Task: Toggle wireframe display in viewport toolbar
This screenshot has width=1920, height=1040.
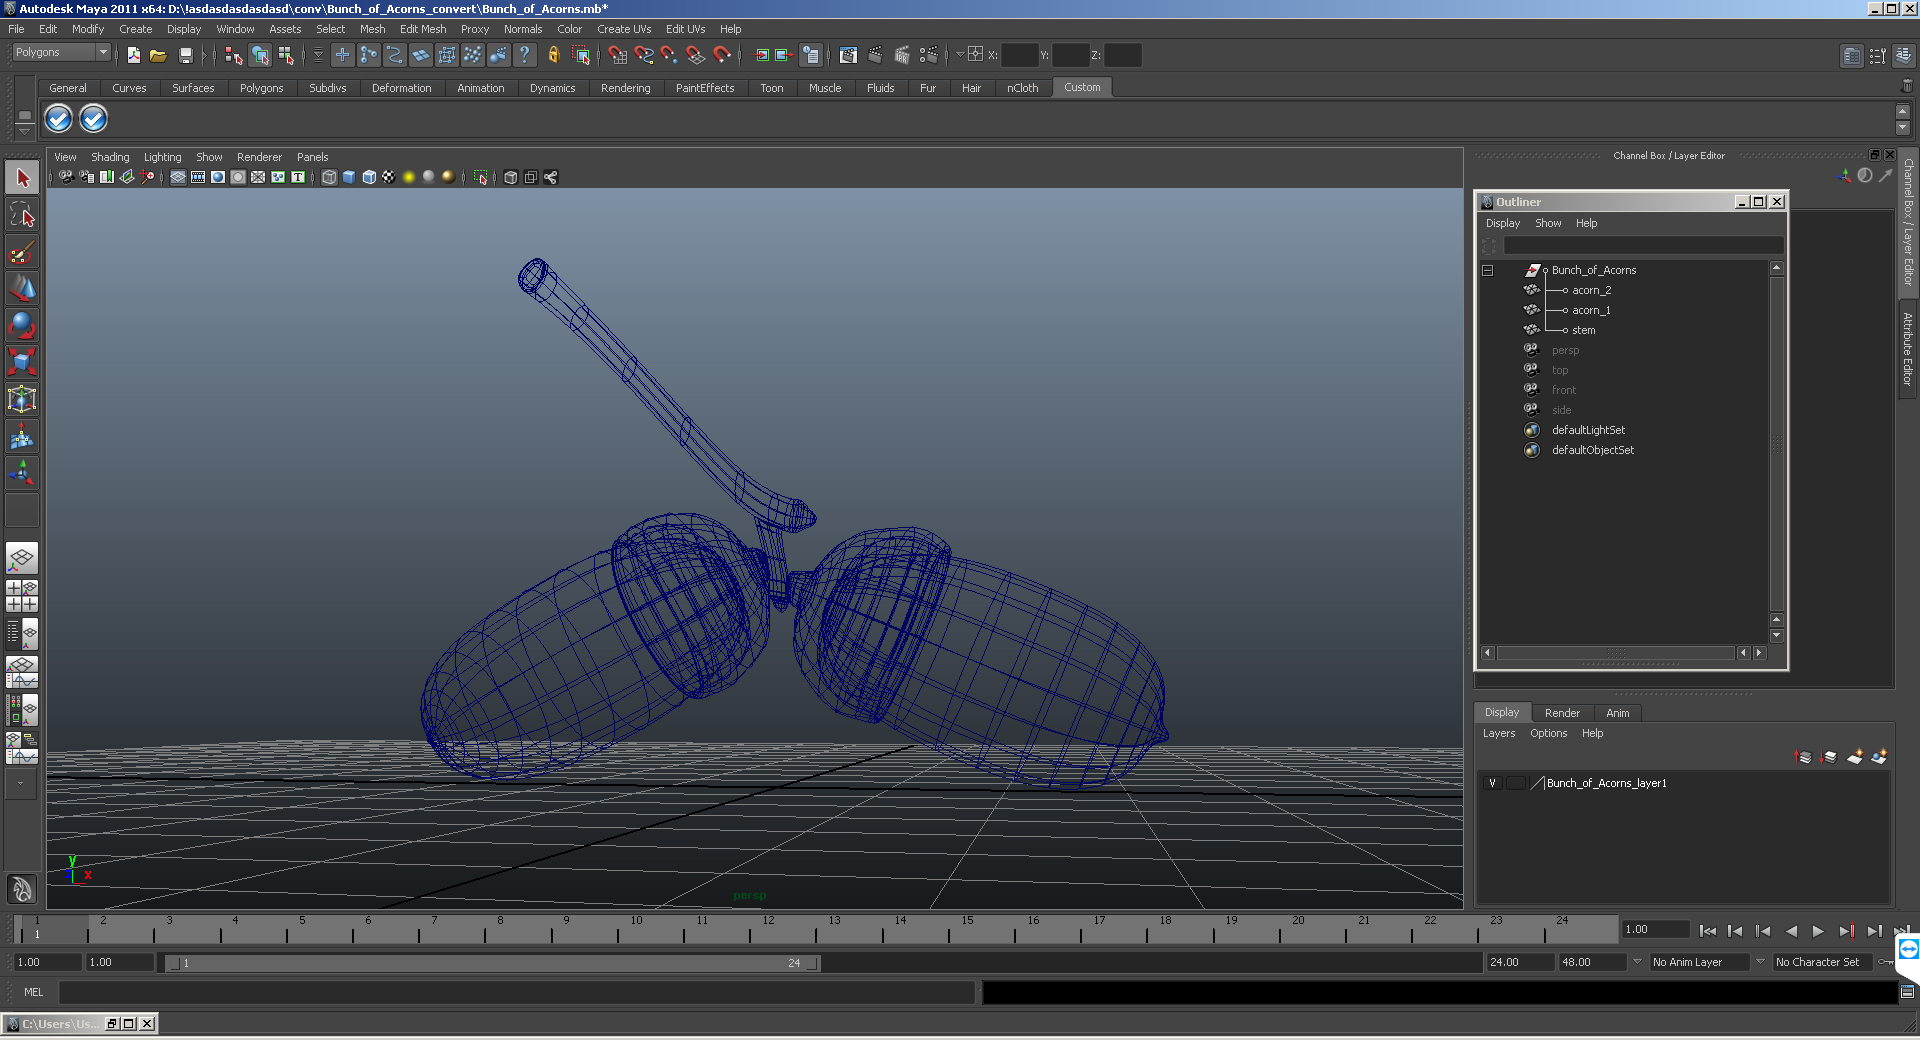Action: tap(329, 177)
